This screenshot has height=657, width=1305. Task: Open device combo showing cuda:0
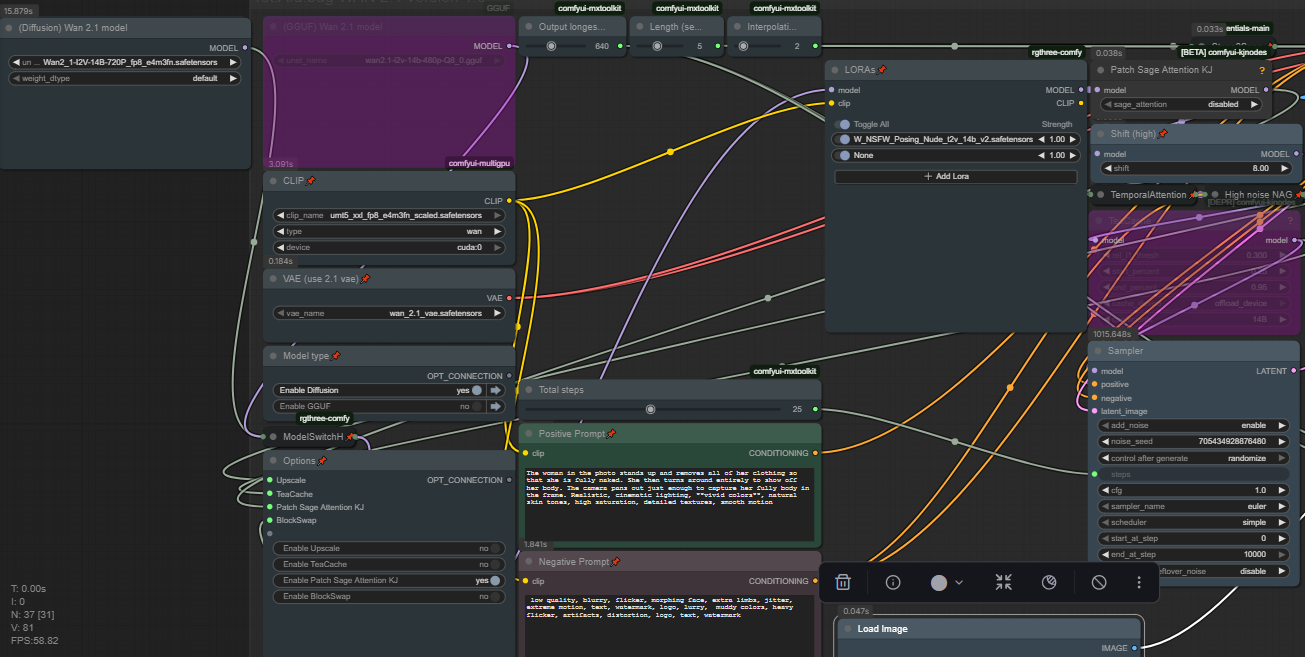389,247
